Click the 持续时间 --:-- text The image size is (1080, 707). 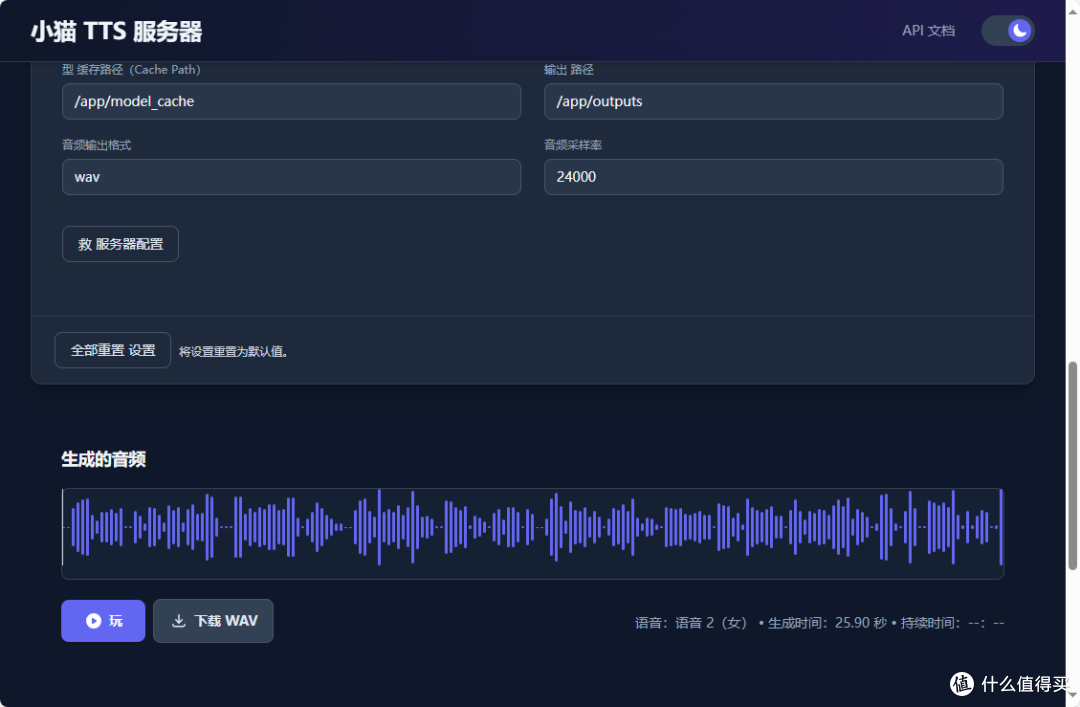coord(952,623)
